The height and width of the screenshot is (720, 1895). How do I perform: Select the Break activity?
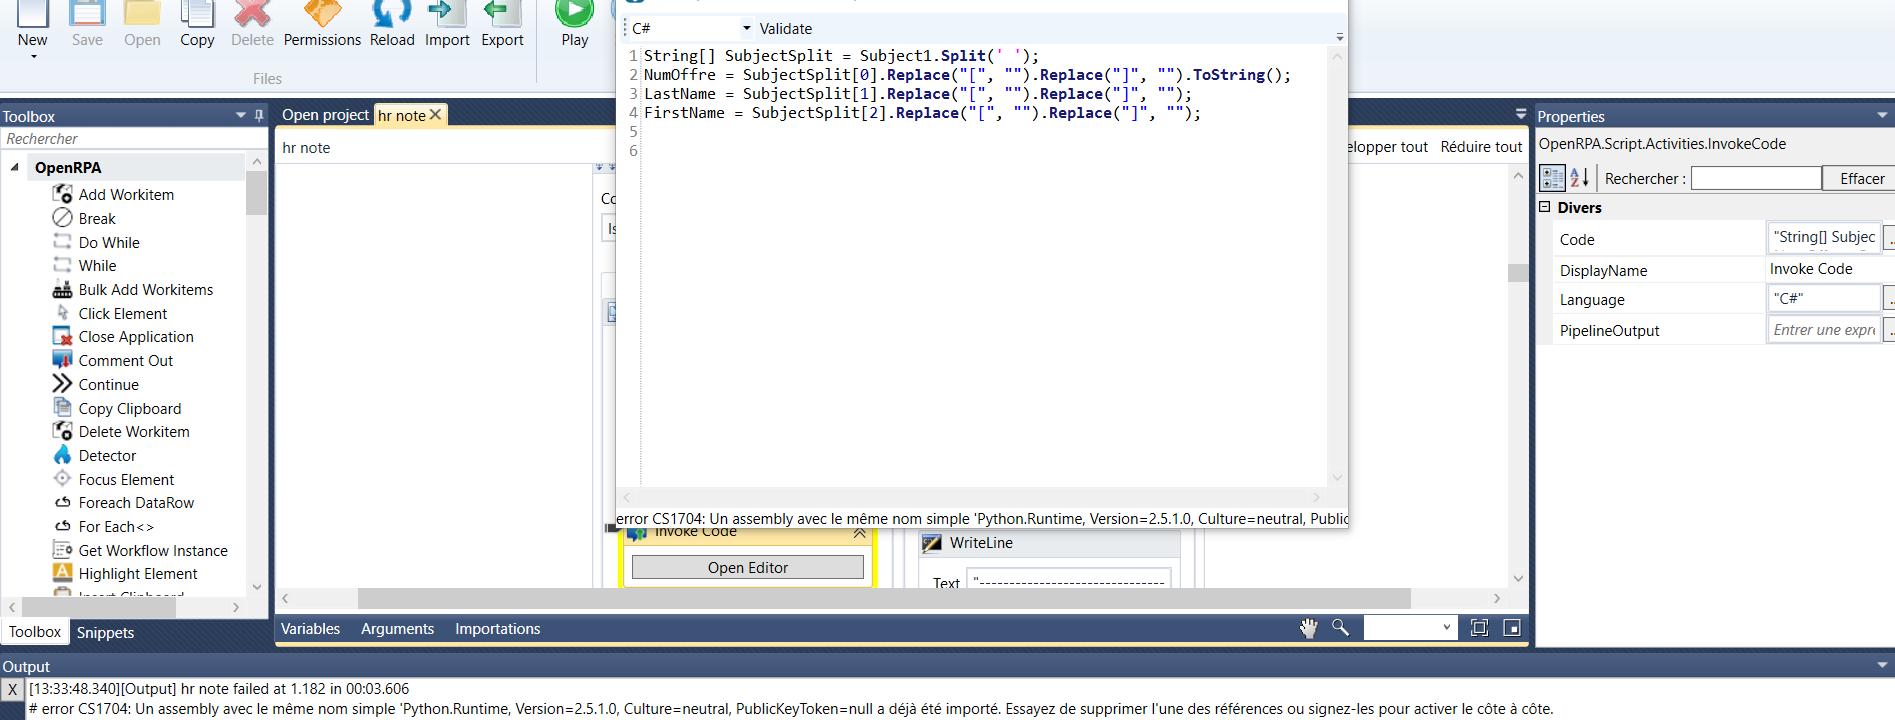point(97,218)
